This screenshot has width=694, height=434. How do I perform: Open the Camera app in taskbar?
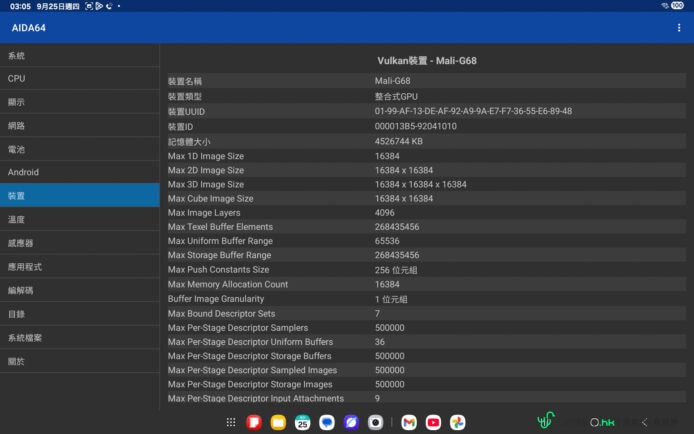click(x=375, y=423)
